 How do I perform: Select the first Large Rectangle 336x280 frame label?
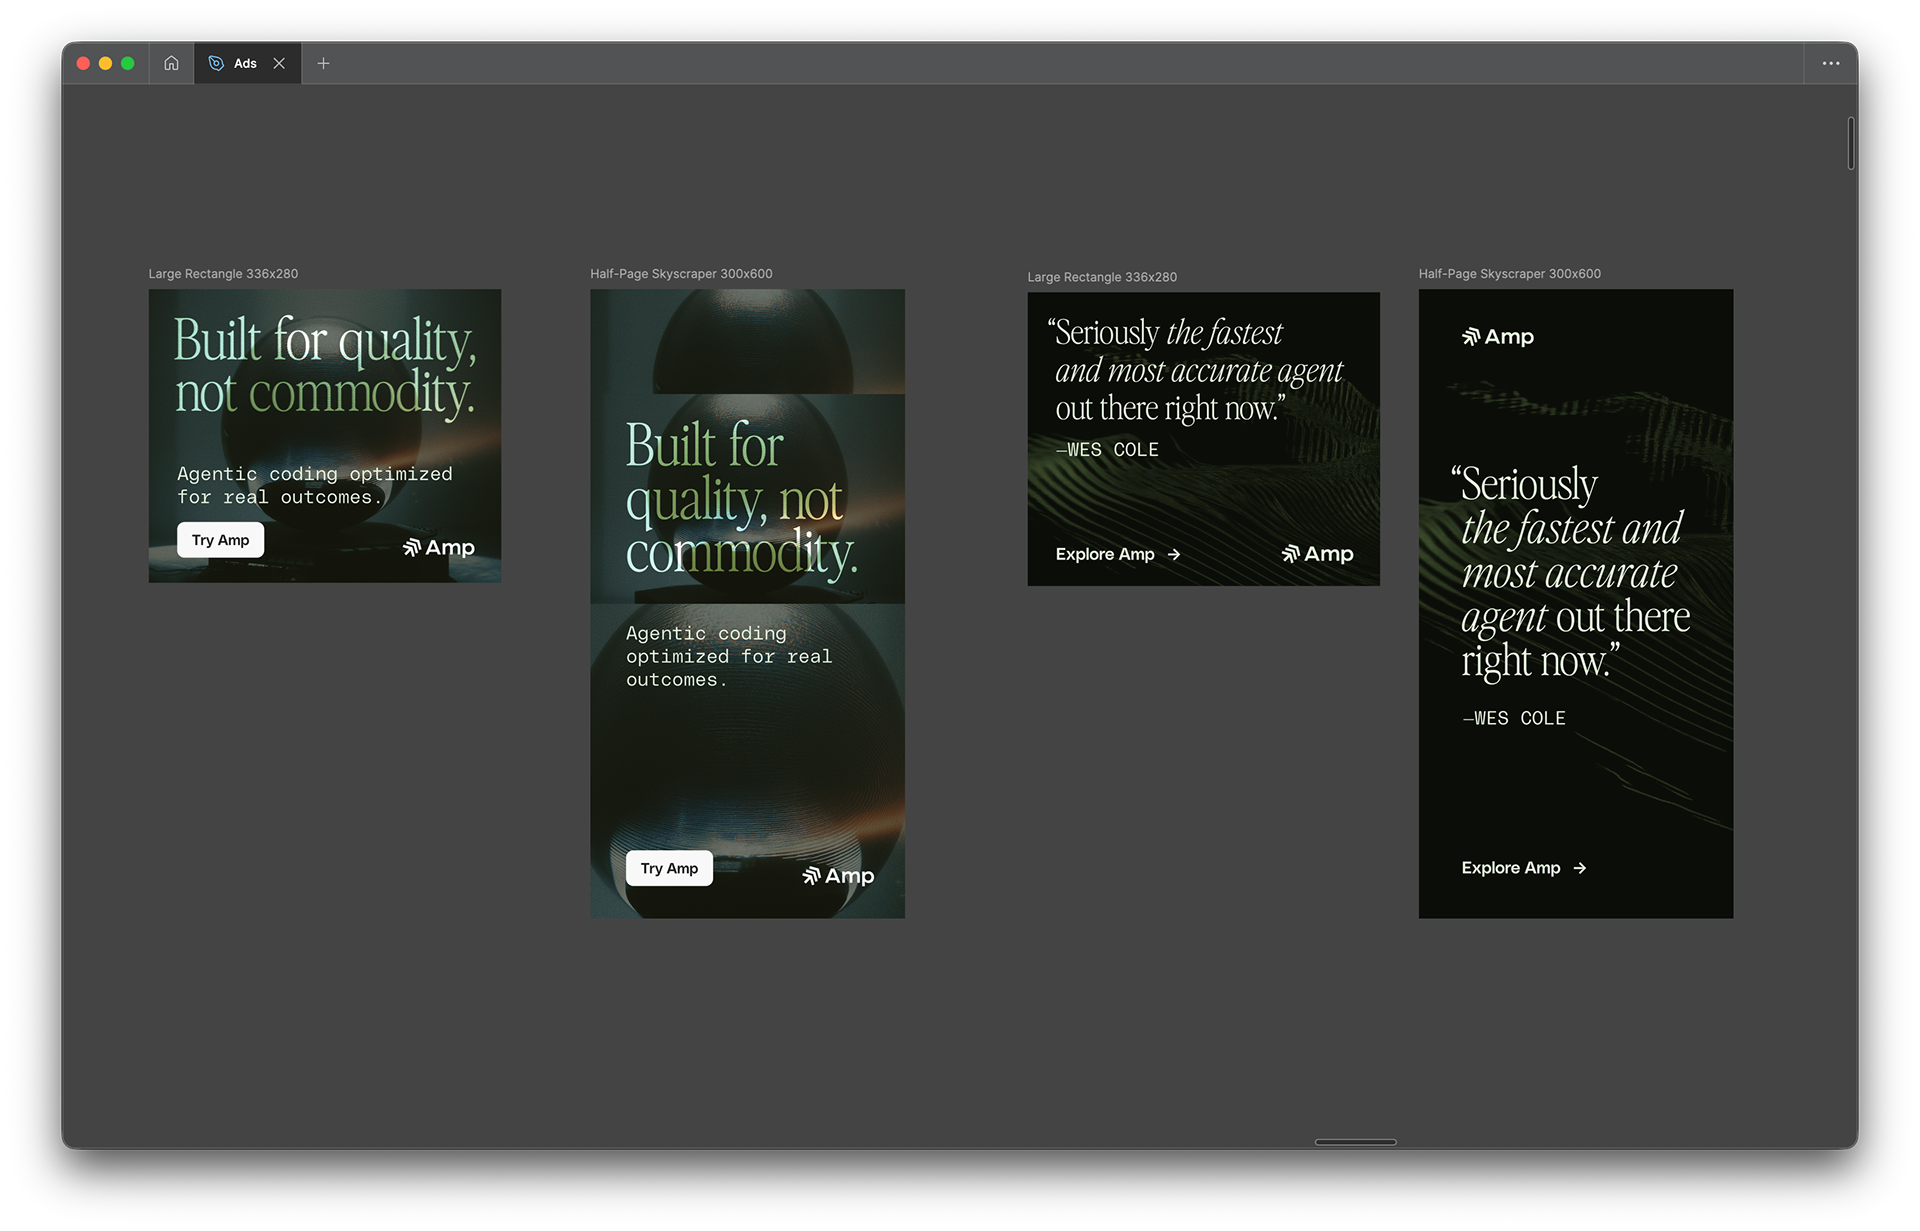coord(223,274)
